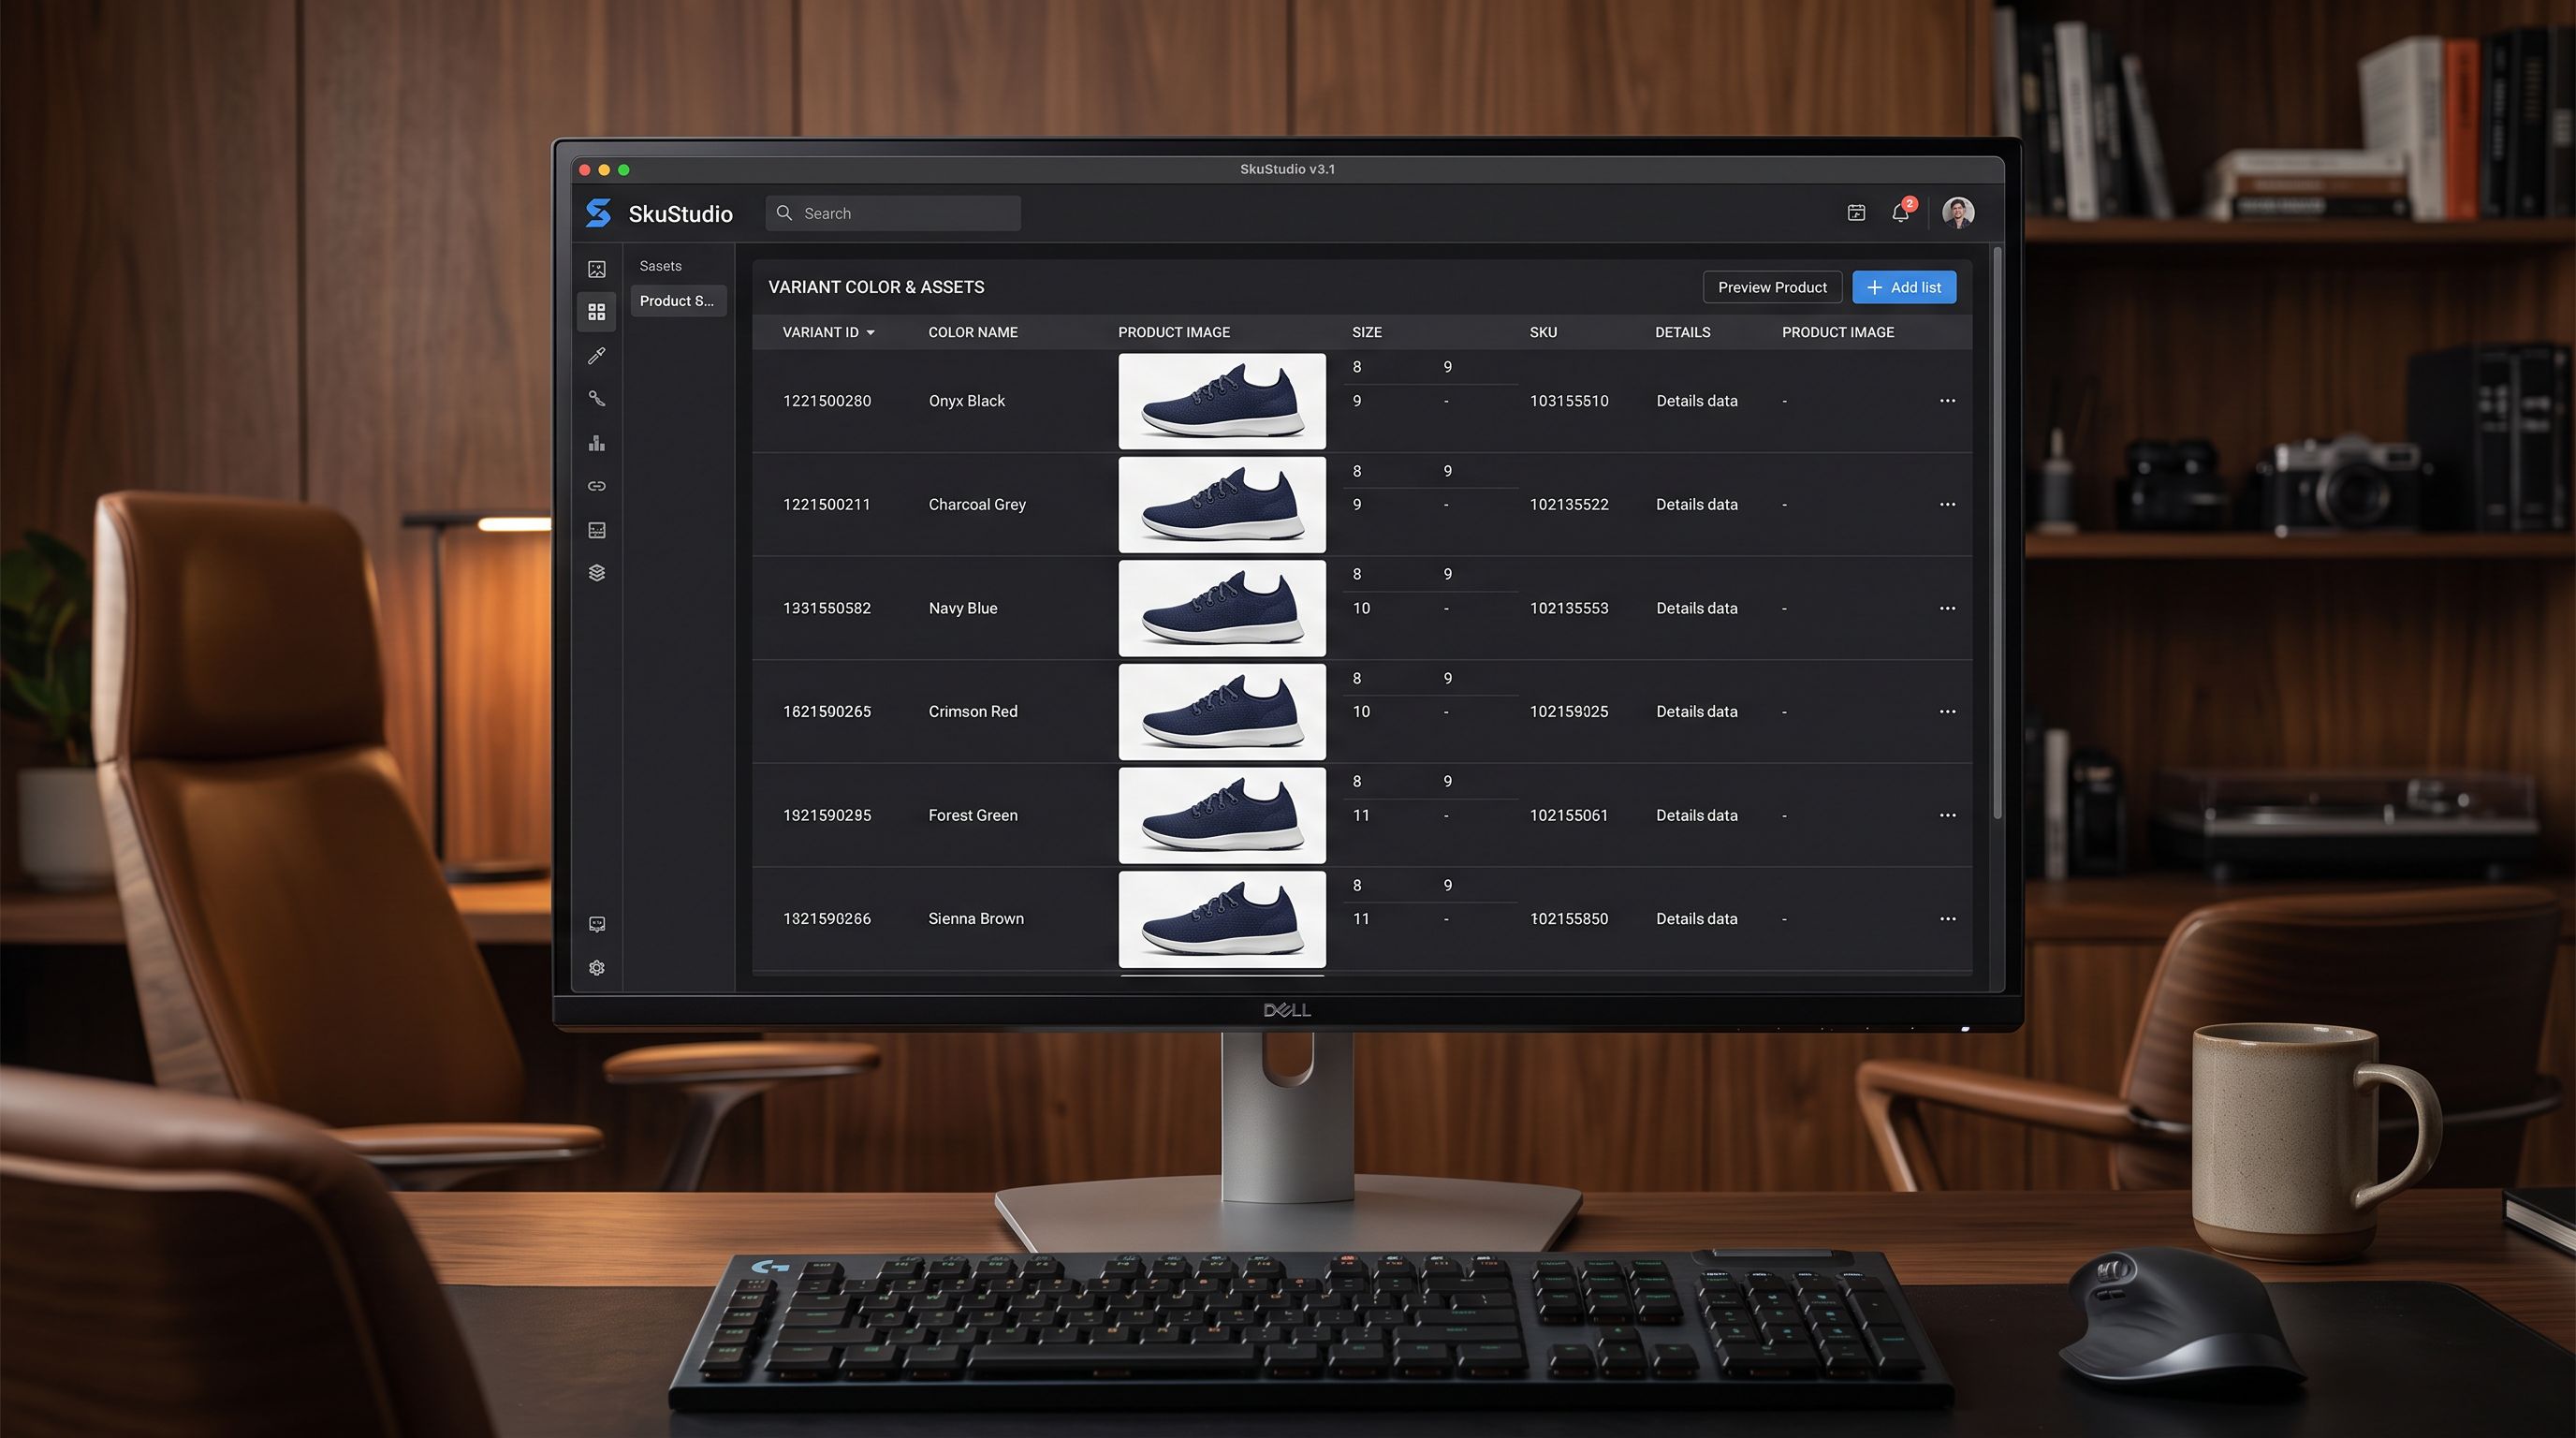Open the user profile avatar
The image size is (2576, 1438).
[x=1958, y=213]
